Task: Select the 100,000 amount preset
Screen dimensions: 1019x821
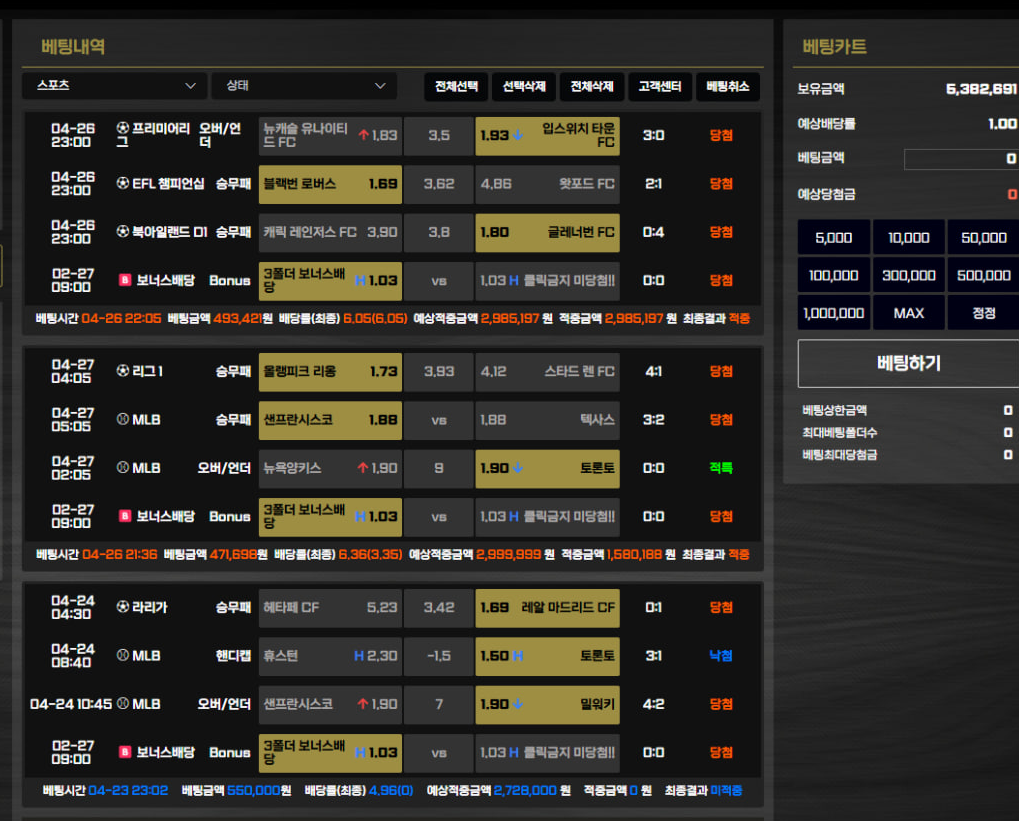Action: click(833, 275)
